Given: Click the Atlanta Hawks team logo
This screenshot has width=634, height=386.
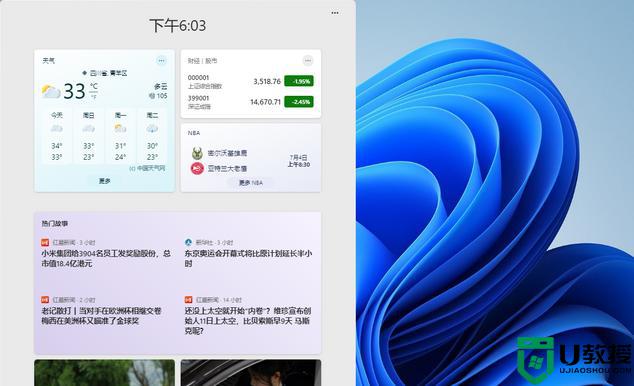Looking at the screenshot, I should coord(197,168).
